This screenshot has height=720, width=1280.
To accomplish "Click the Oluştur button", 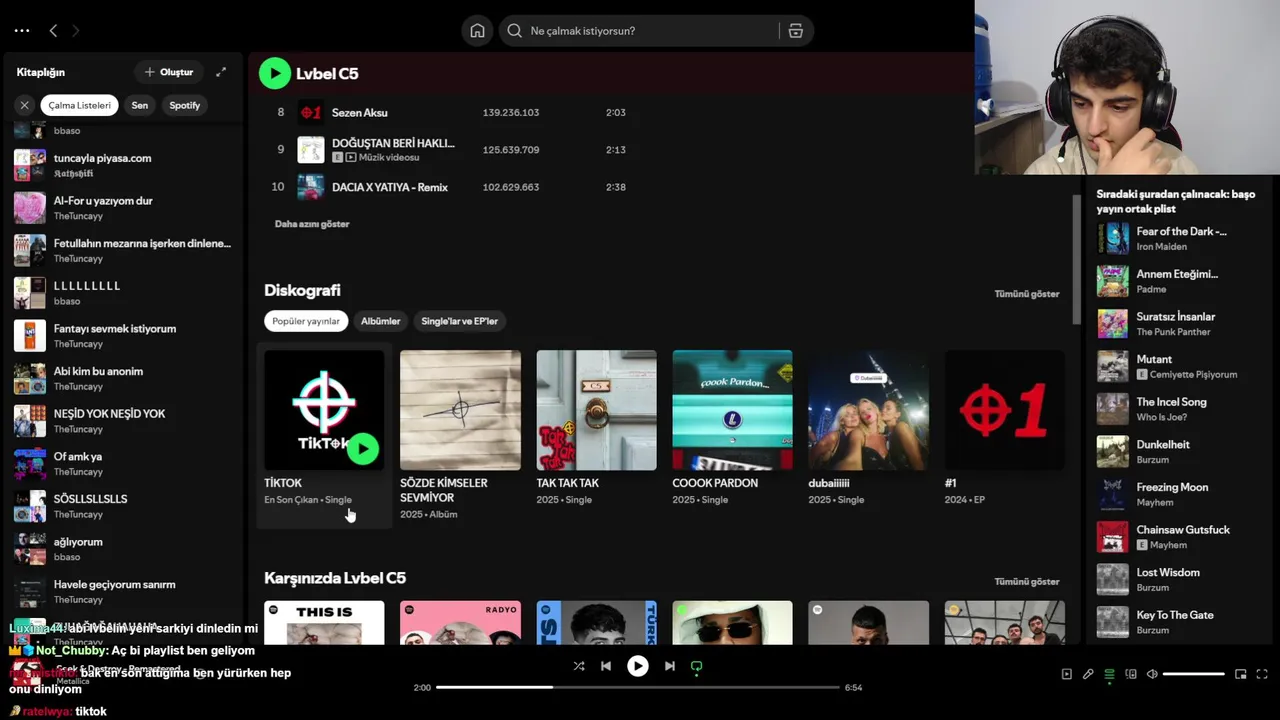I will (x=168, y=72).
